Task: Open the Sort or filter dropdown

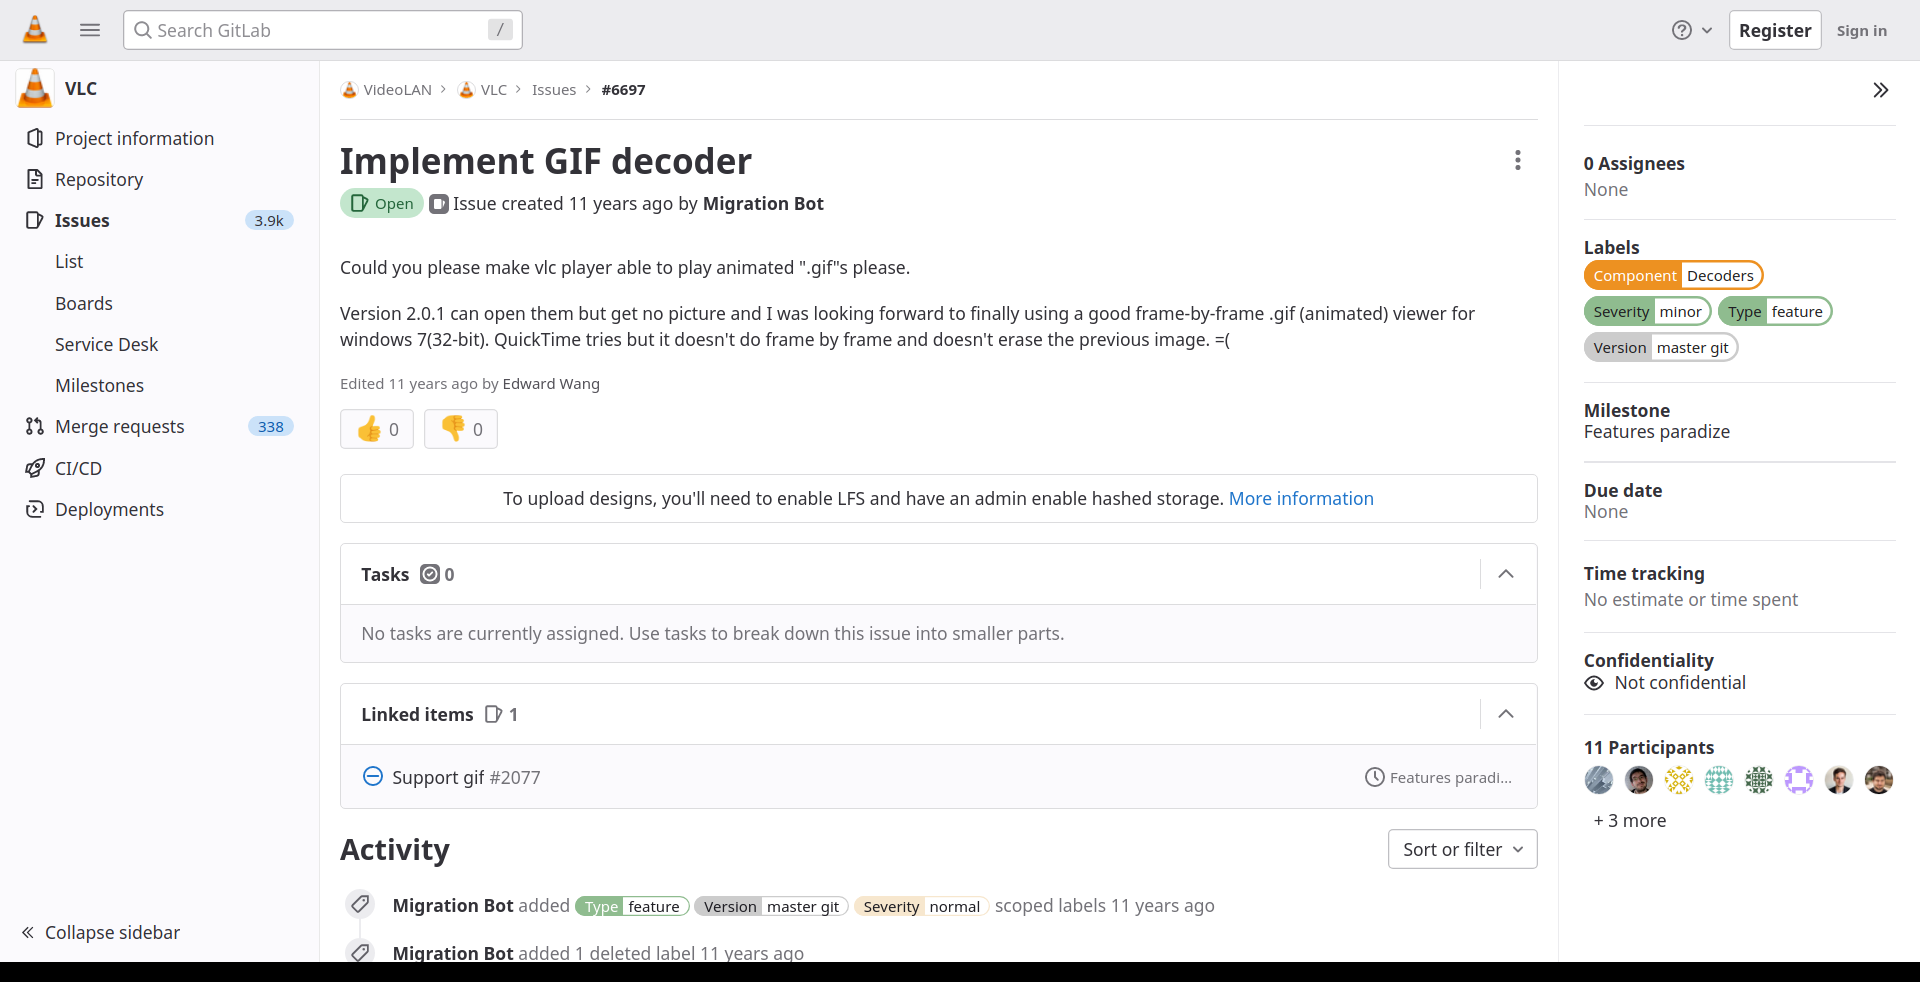Action: (x=1462, y=849)
